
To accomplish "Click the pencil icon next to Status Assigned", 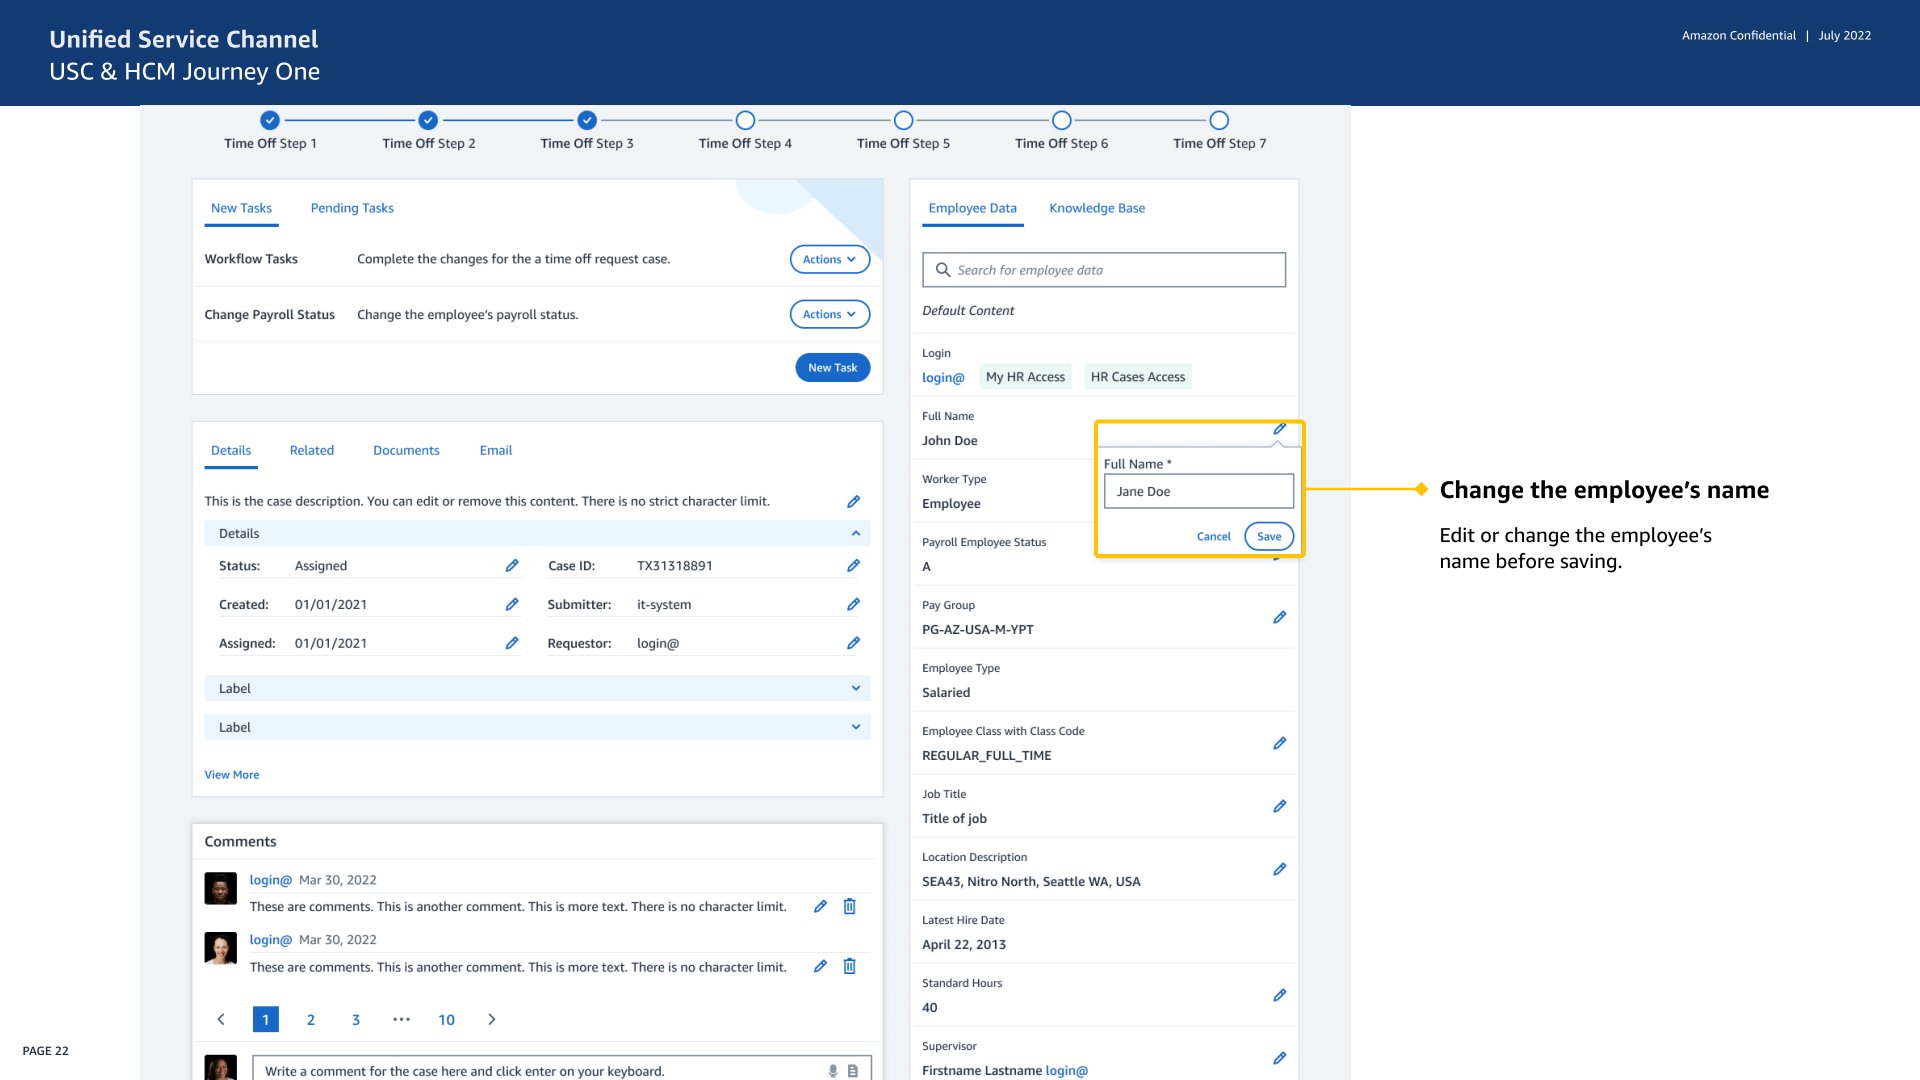I will click(x=512, y=566).
